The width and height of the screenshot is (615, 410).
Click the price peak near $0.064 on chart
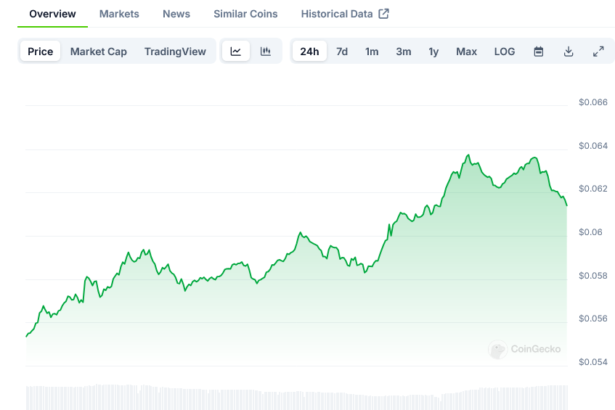click(x=467, y=156)
